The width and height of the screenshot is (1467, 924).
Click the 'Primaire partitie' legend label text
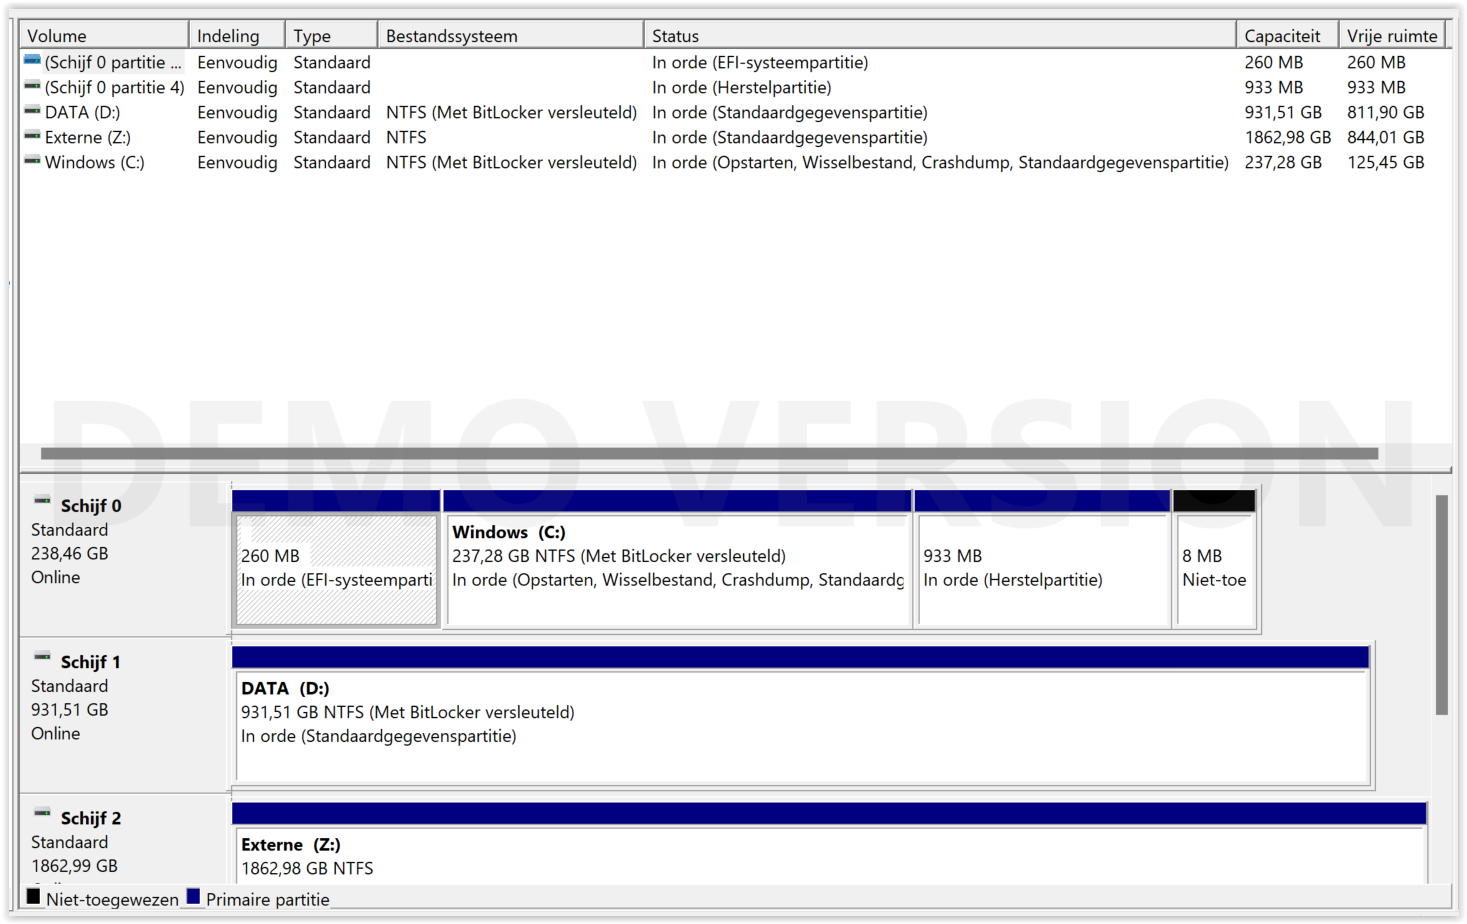click(x=268, y=899)
